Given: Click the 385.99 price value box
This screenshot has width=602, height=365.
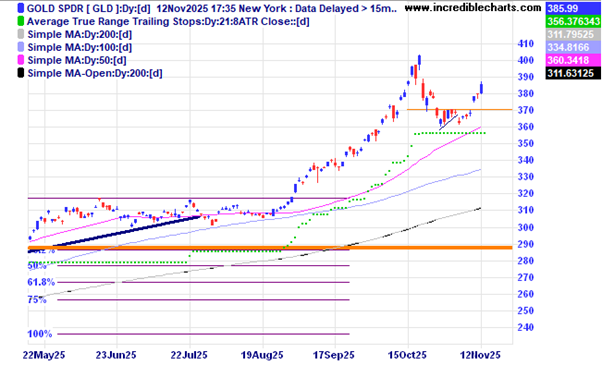Looking at the screenshot, I should coord(573,8).
